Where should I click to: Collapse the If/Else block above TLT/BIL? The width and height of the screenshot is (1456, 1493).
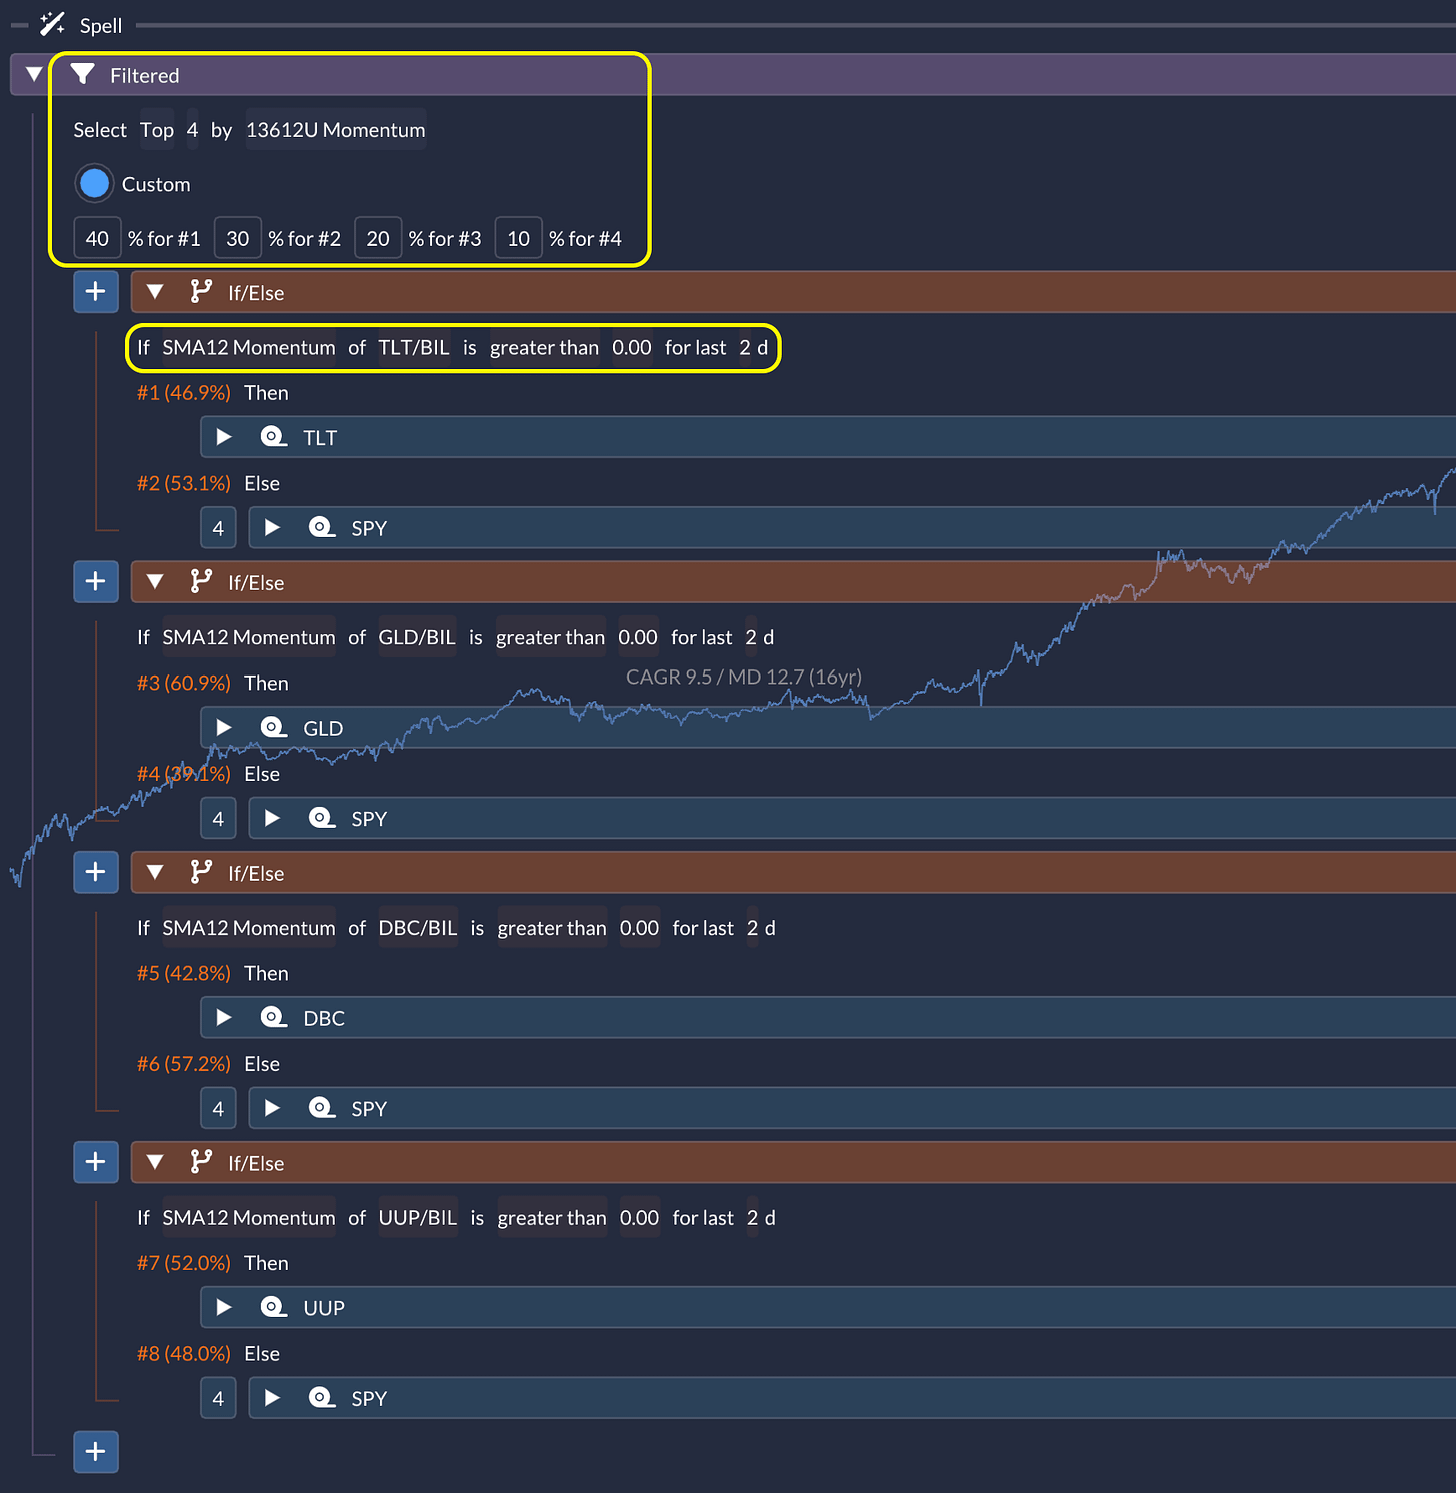(155, 292)
